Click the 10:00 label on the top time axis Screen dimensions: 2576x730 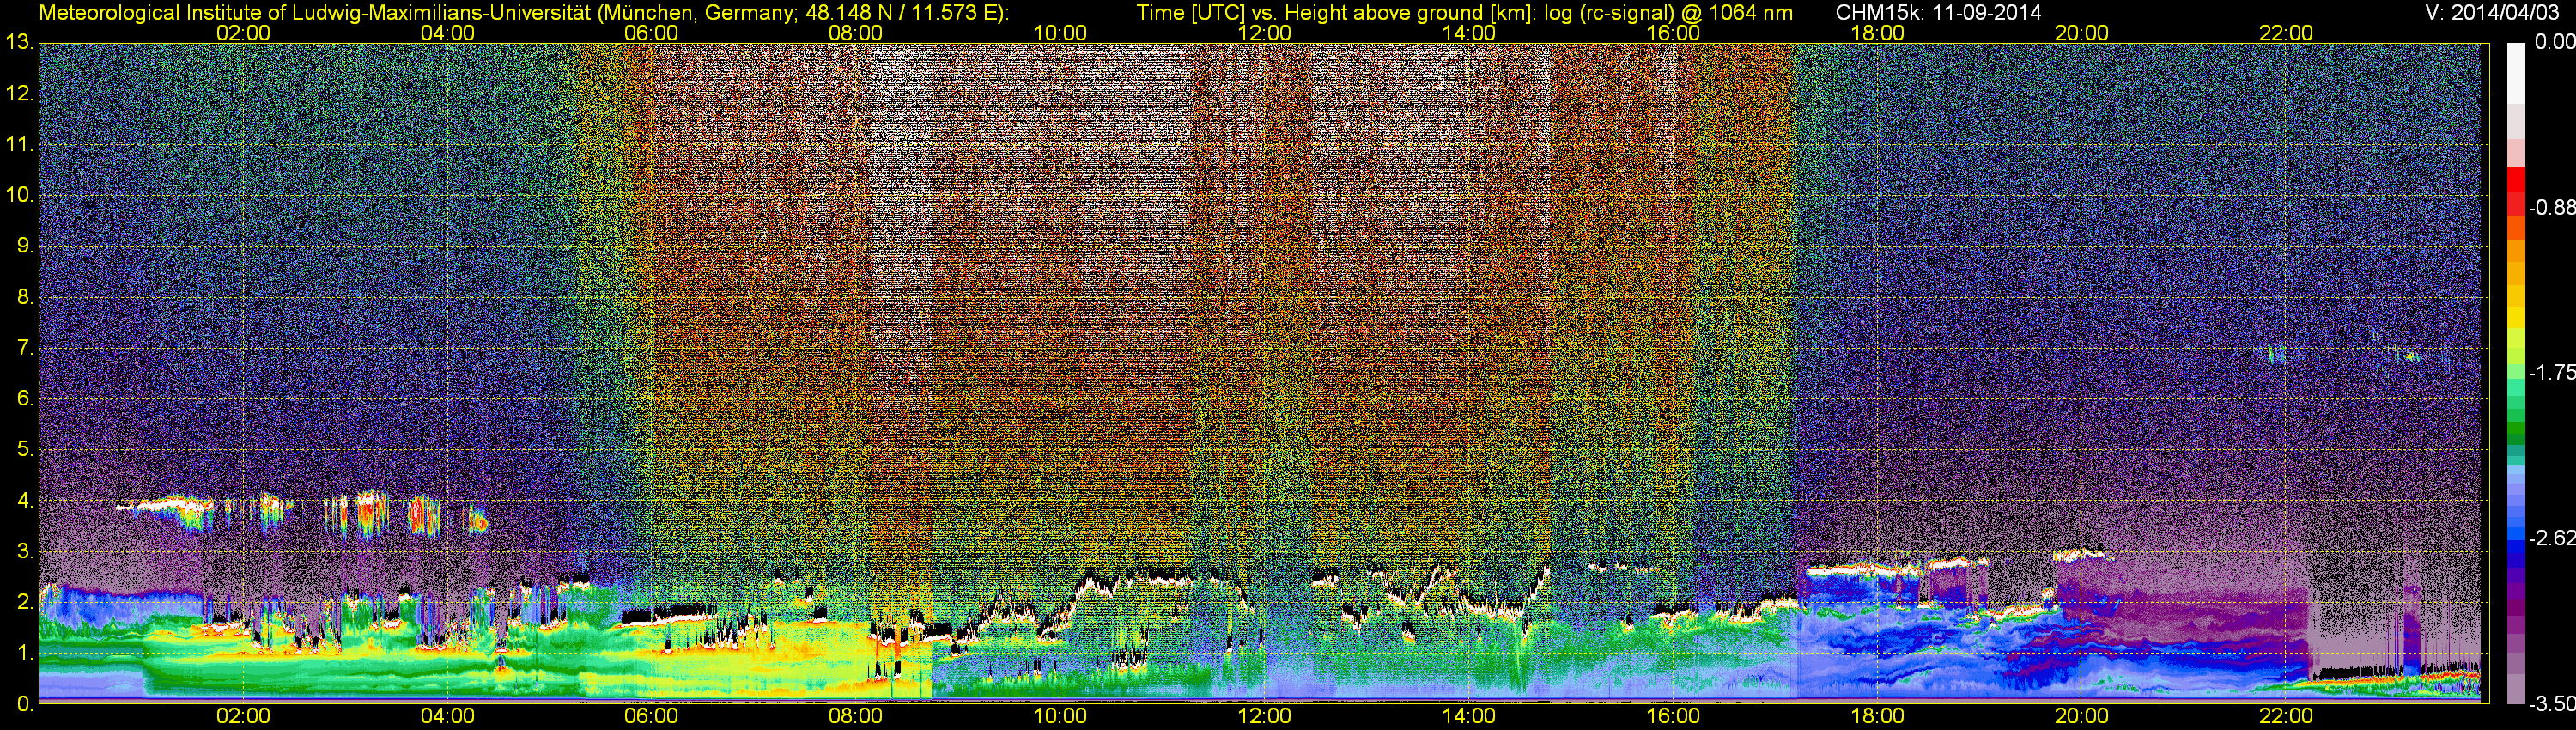pyautogui.click(x=1060, y=33)
